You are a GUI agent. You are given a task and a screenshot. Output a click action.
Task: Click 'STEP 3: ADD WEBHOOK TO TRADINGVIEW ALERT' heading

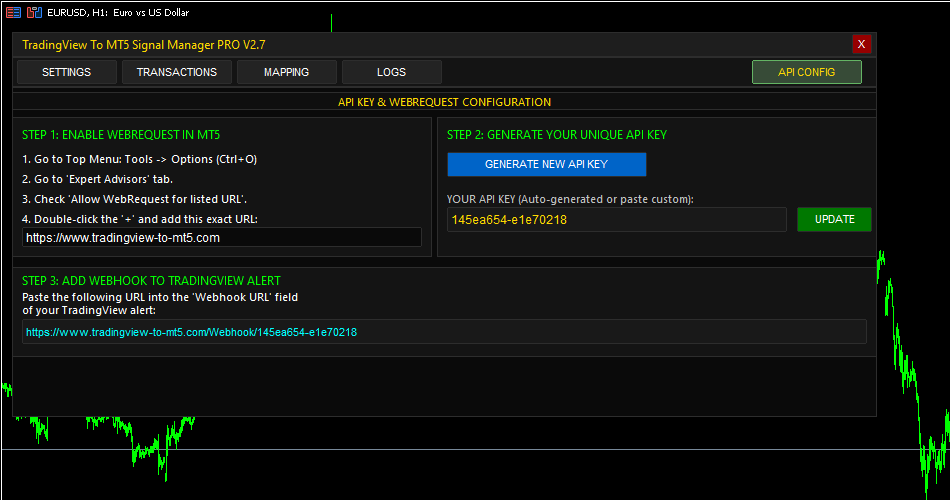151,281
